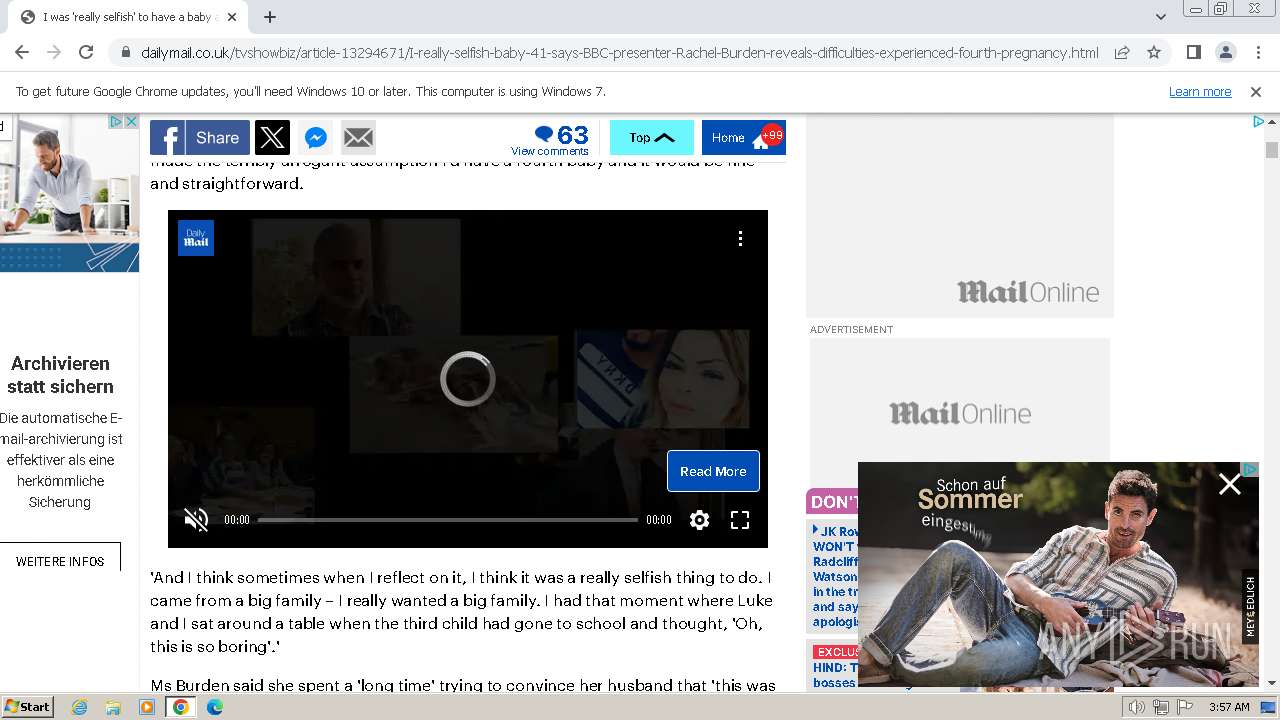Open new browser tab
This screenshot has height=720, width=1280.
coord(270,17)
